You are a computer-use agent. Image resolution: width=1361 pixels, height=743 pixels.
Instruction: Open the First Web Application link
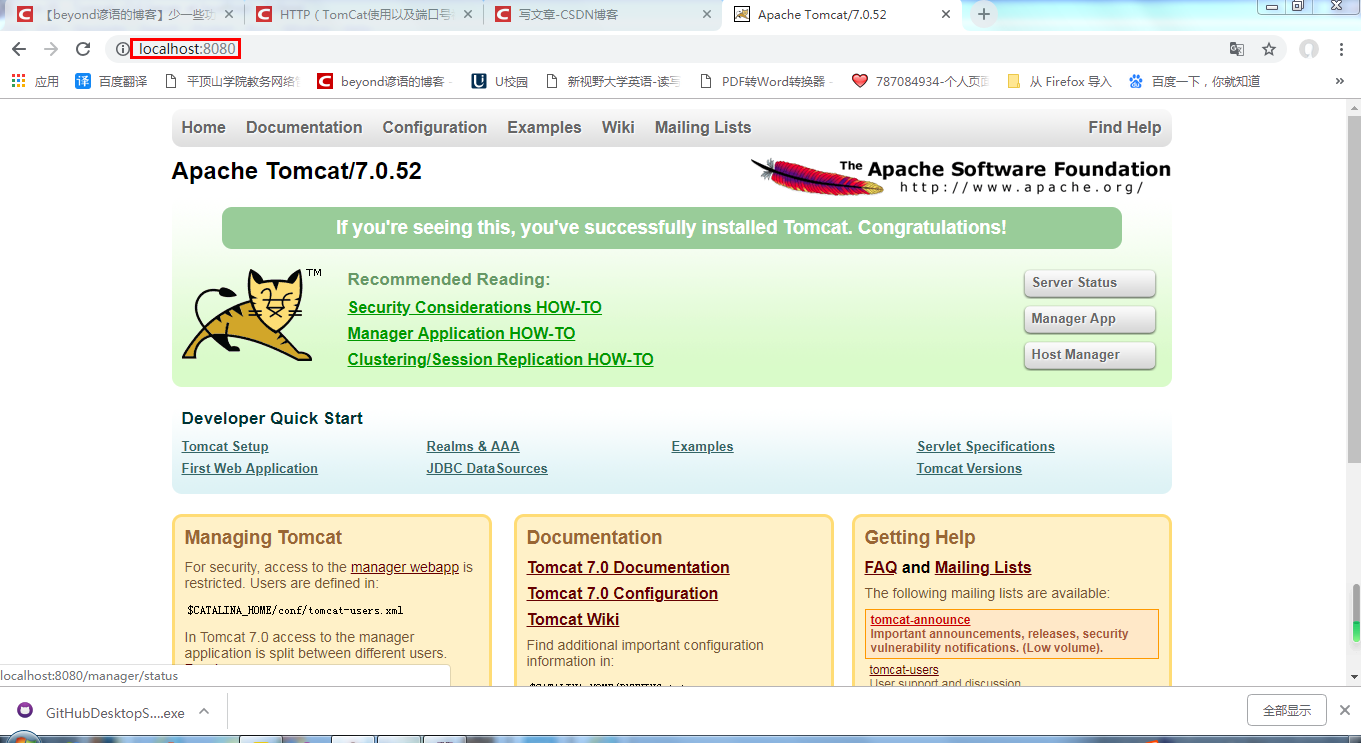[x=250, y=468]
